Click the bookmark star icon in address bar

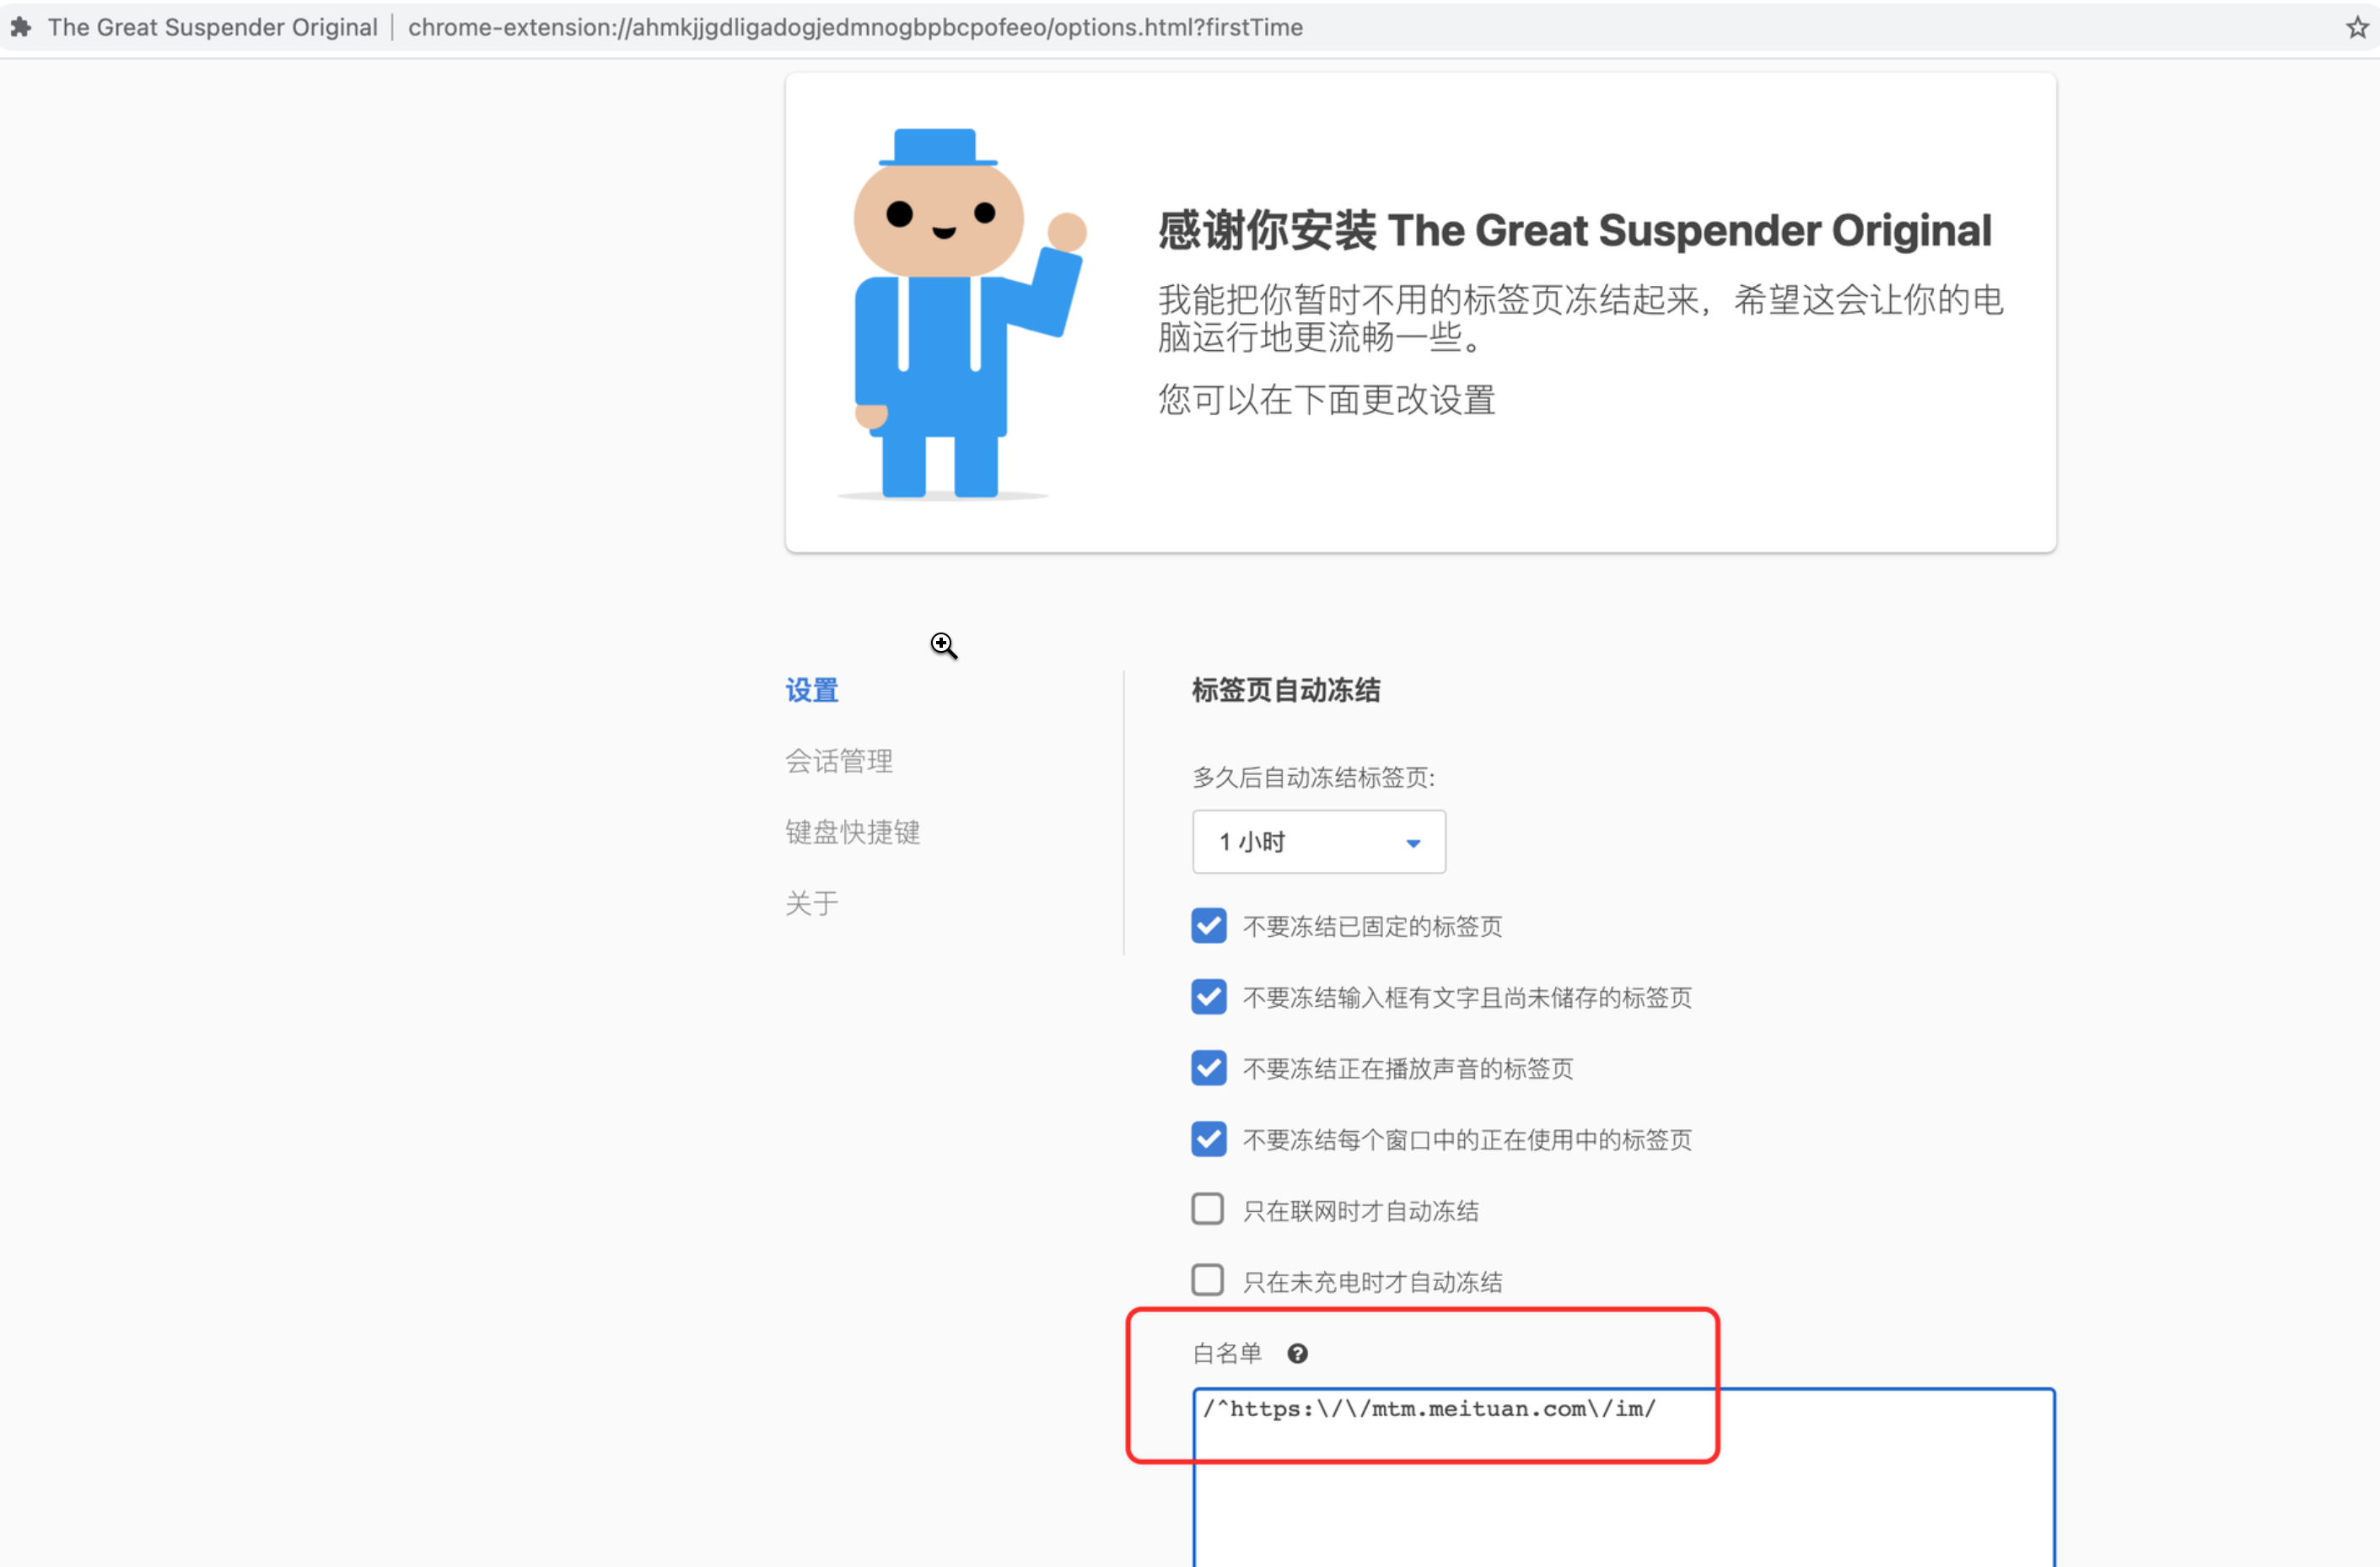(x=2356, y=27)
